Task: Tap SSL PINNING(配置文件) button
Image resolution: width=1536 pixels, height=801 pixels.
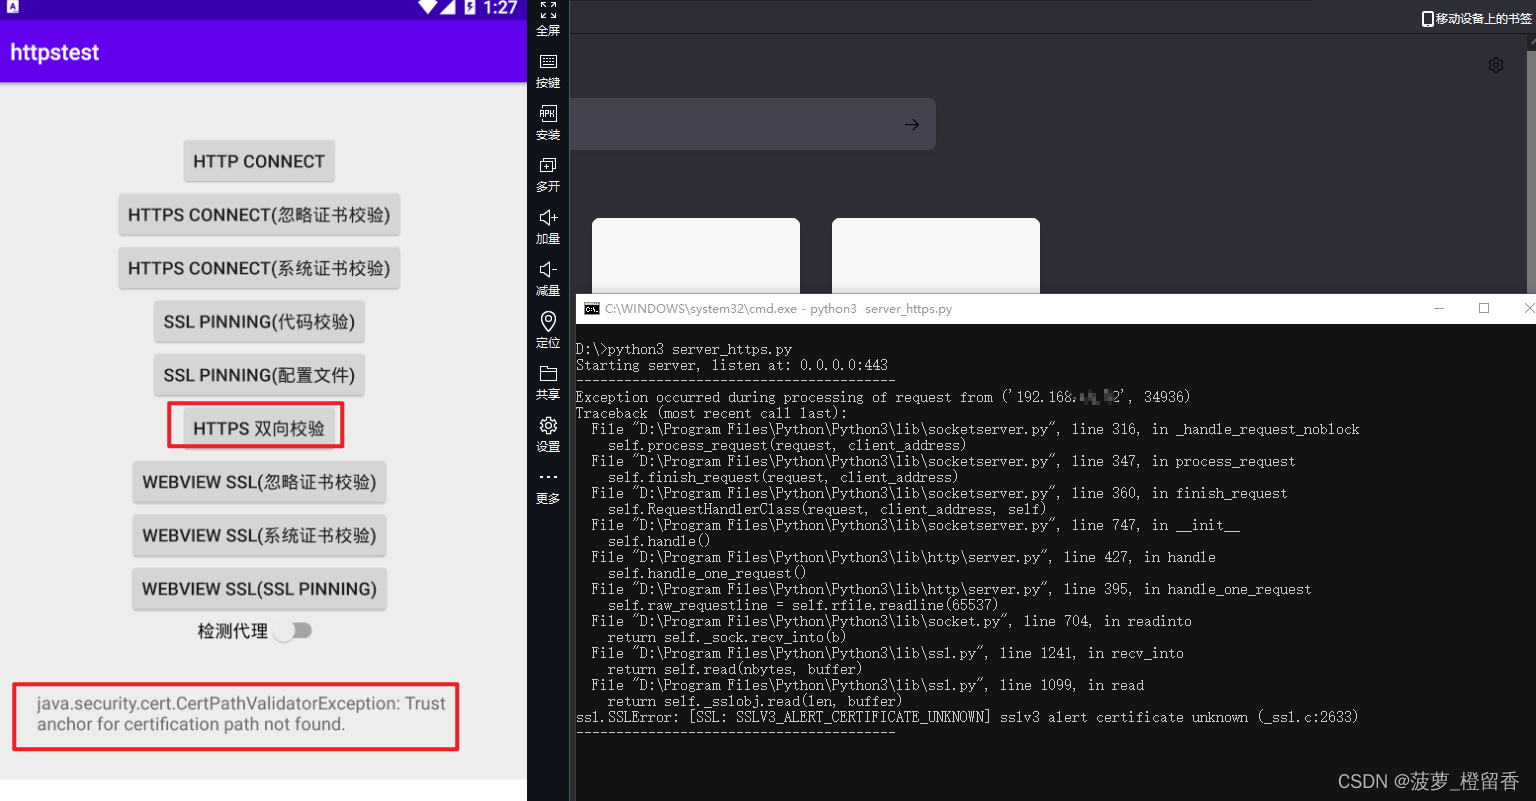Action: 259,375
